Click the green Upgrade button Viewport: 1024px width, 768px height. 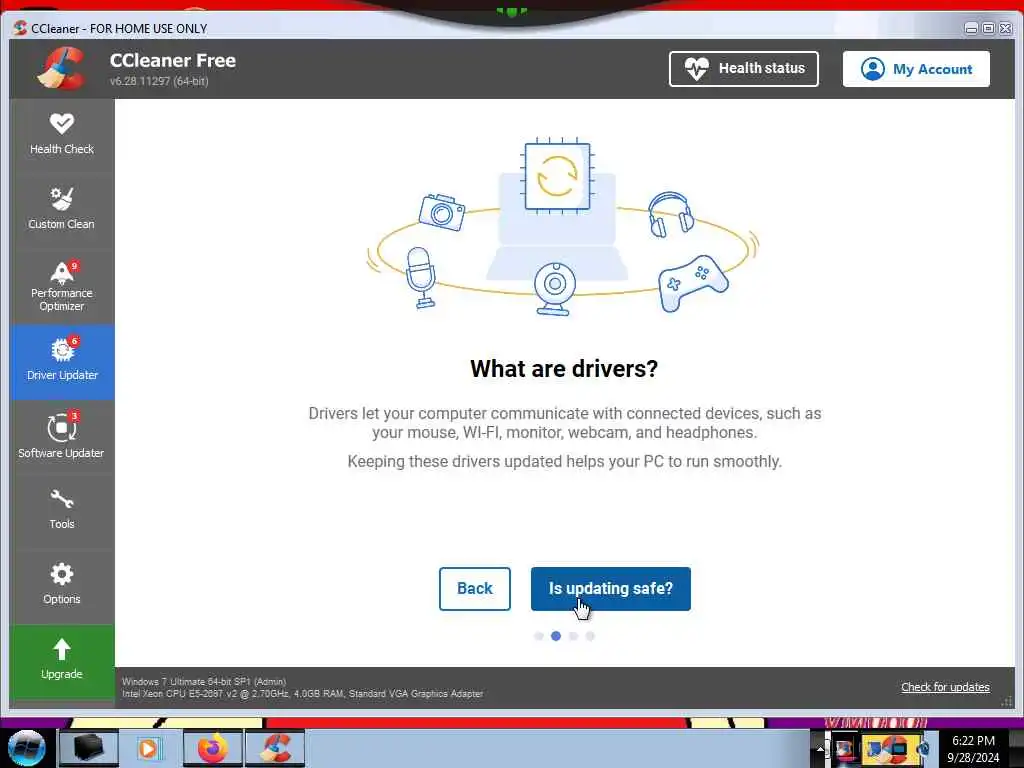(x=62, y=662)
